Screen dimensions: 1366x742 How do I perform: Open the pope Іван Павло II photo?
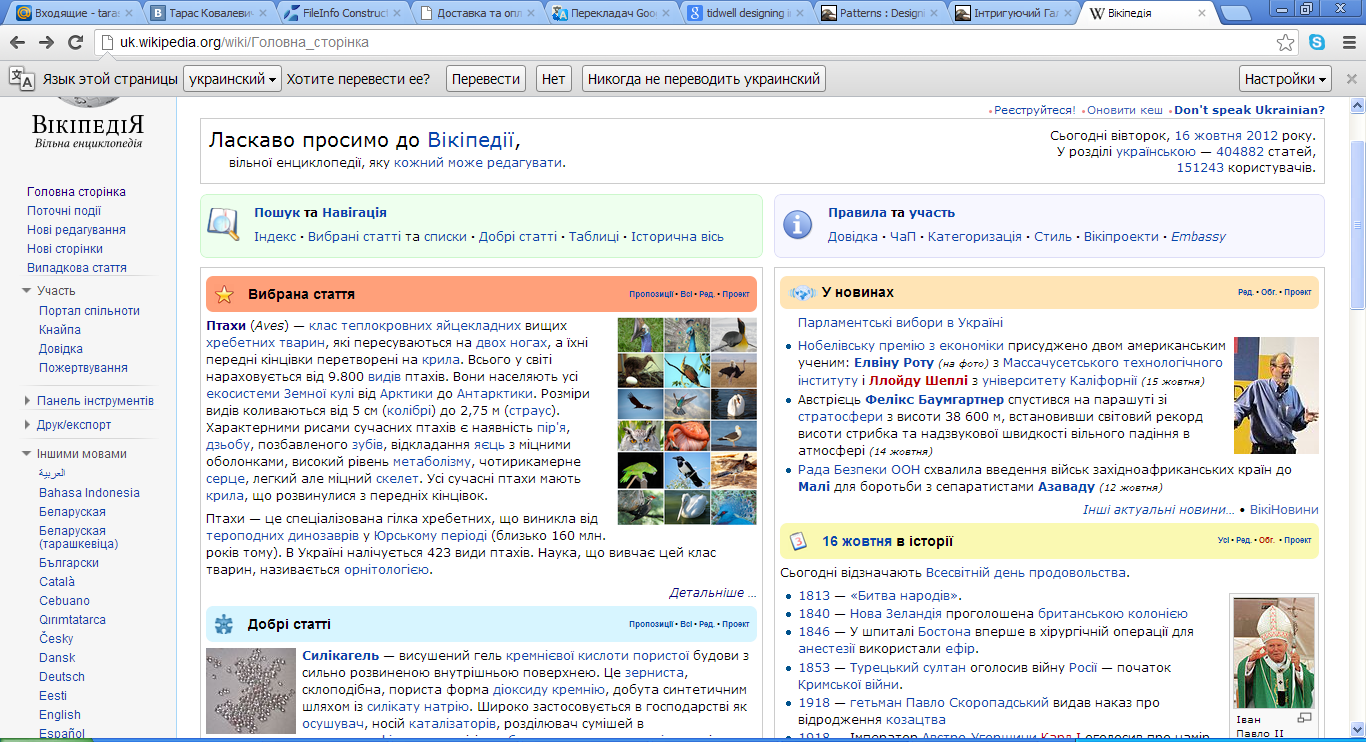1274,653
